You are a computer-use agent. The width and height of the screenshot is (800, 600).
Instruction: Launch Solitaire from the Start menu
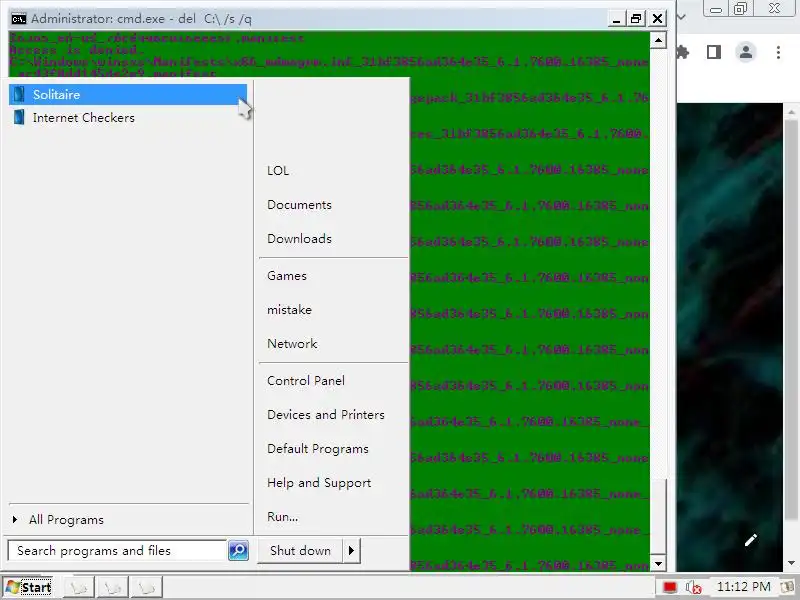tap(128, 94)
